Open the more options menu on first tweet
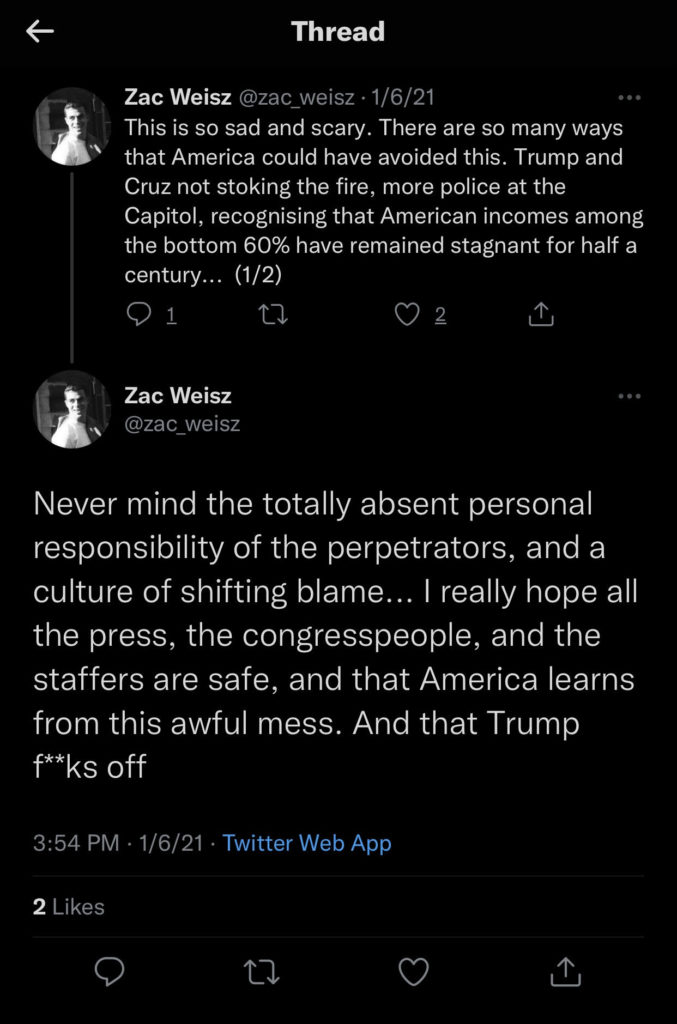The height and width of the screenshot is (1024, 677). point(629,98)
